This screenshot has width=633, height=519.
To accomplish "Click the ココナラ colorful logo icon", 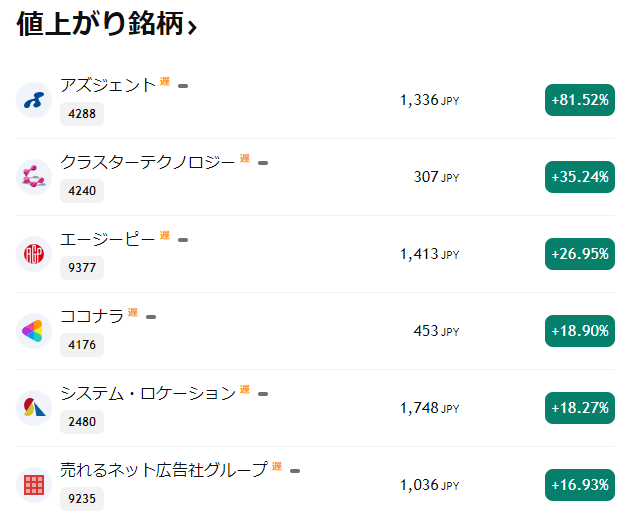I will click(x=34, y=331).
